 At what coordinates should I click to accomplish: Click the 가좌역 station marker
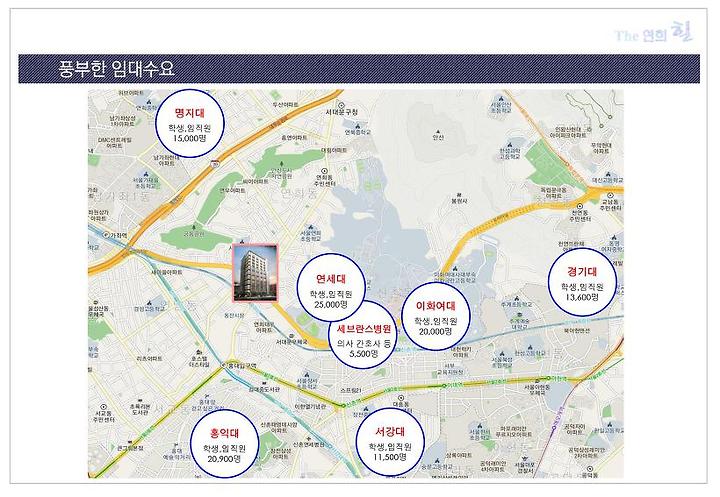click(116, 235)
